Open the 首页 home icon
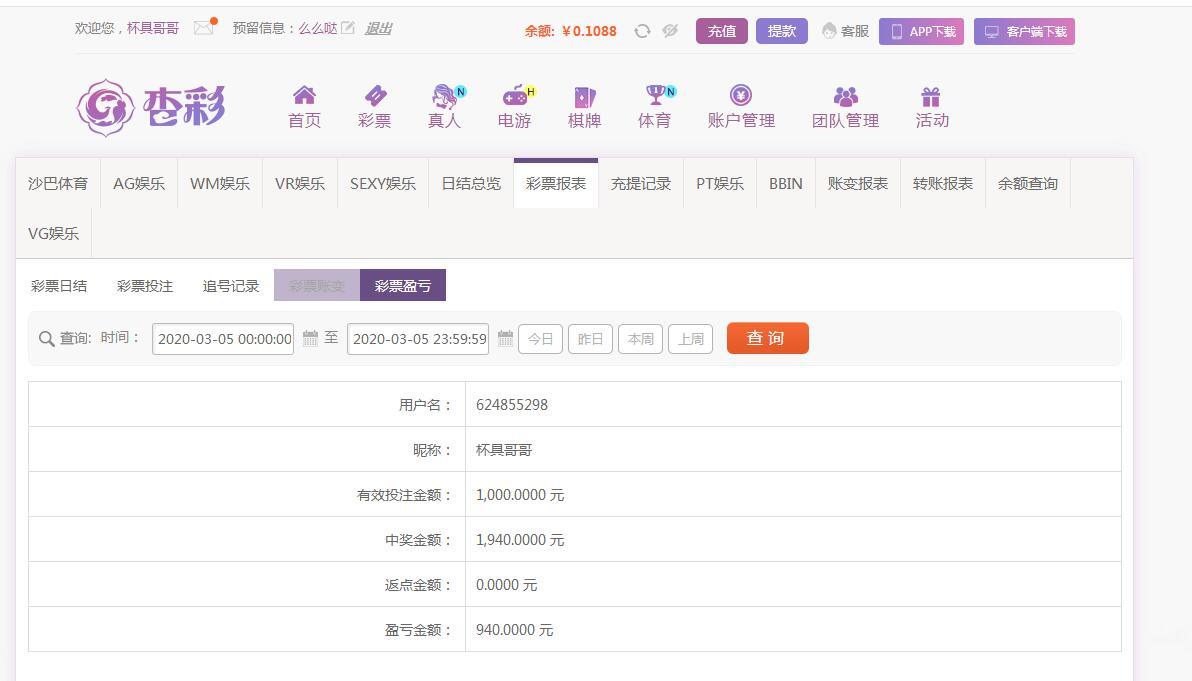 click(304, 96)
